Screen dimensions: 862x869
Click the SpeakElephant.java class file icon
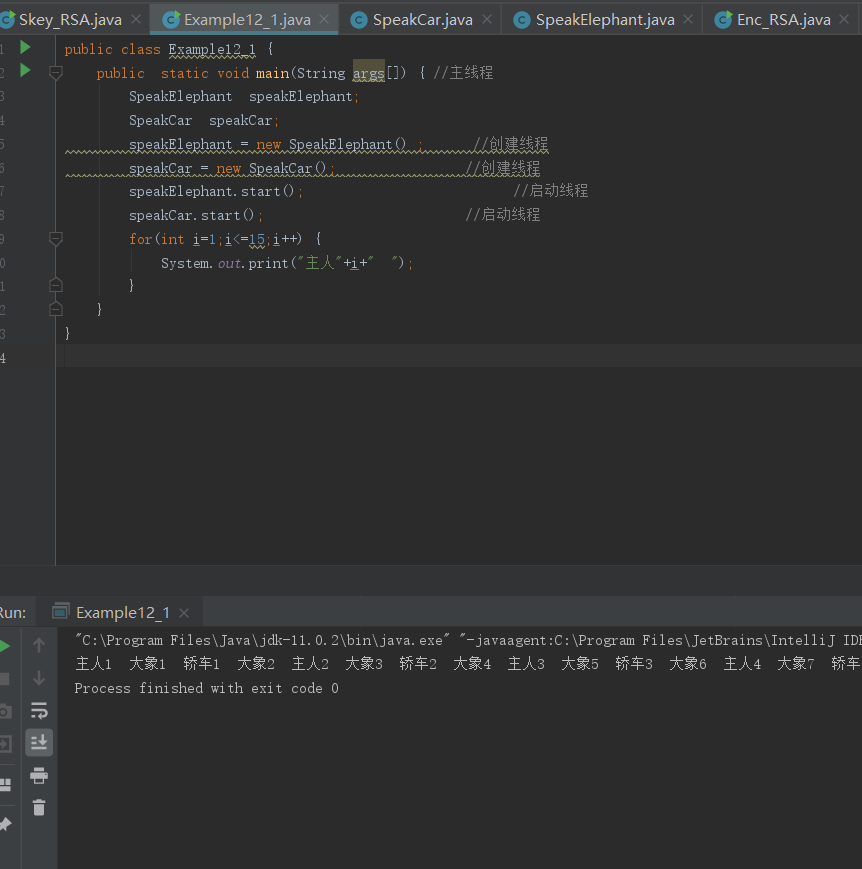pyautogui.click(x=522, y=20)
